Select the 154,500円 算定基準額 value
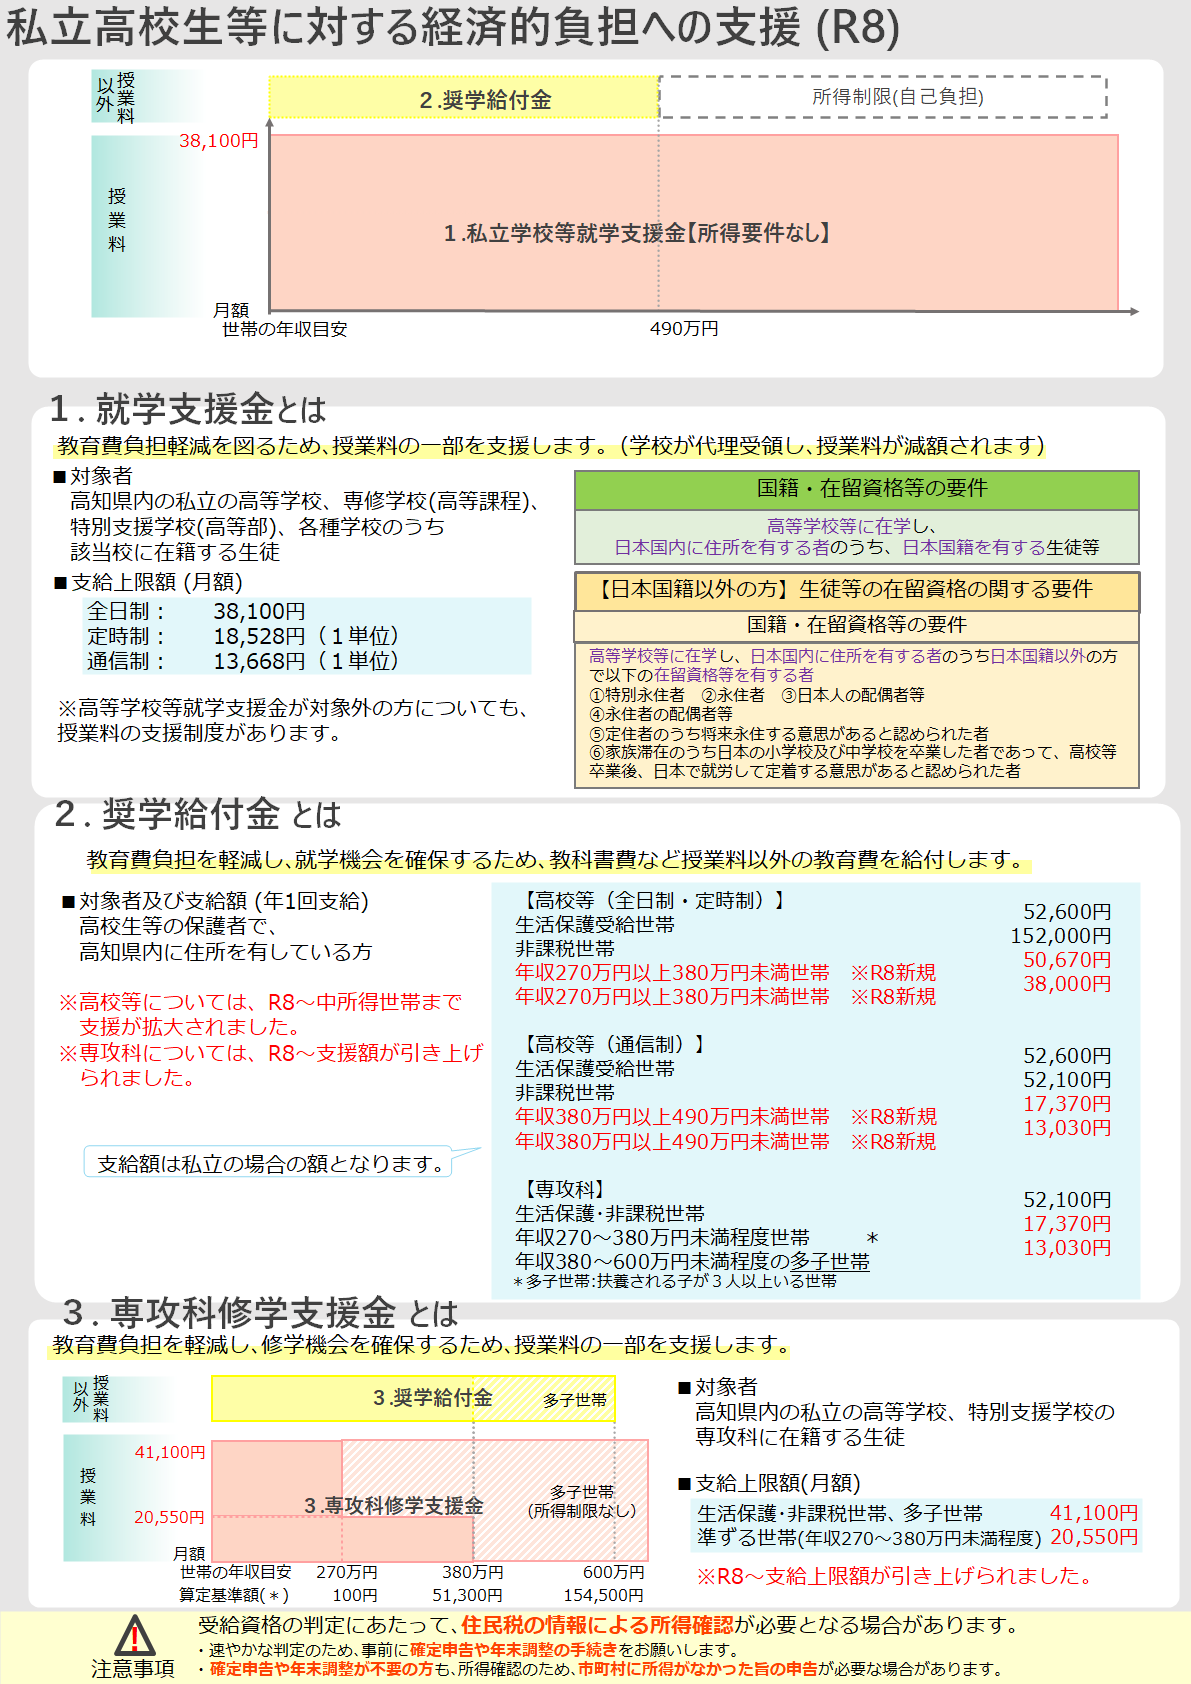1191x1684 pixels. [x=603, y=1596]
